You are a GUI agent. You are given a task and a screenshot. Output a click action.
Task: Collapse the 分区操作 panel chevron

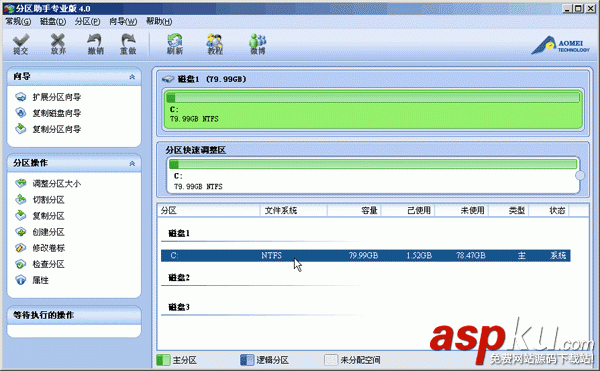(x=132, y=163)
